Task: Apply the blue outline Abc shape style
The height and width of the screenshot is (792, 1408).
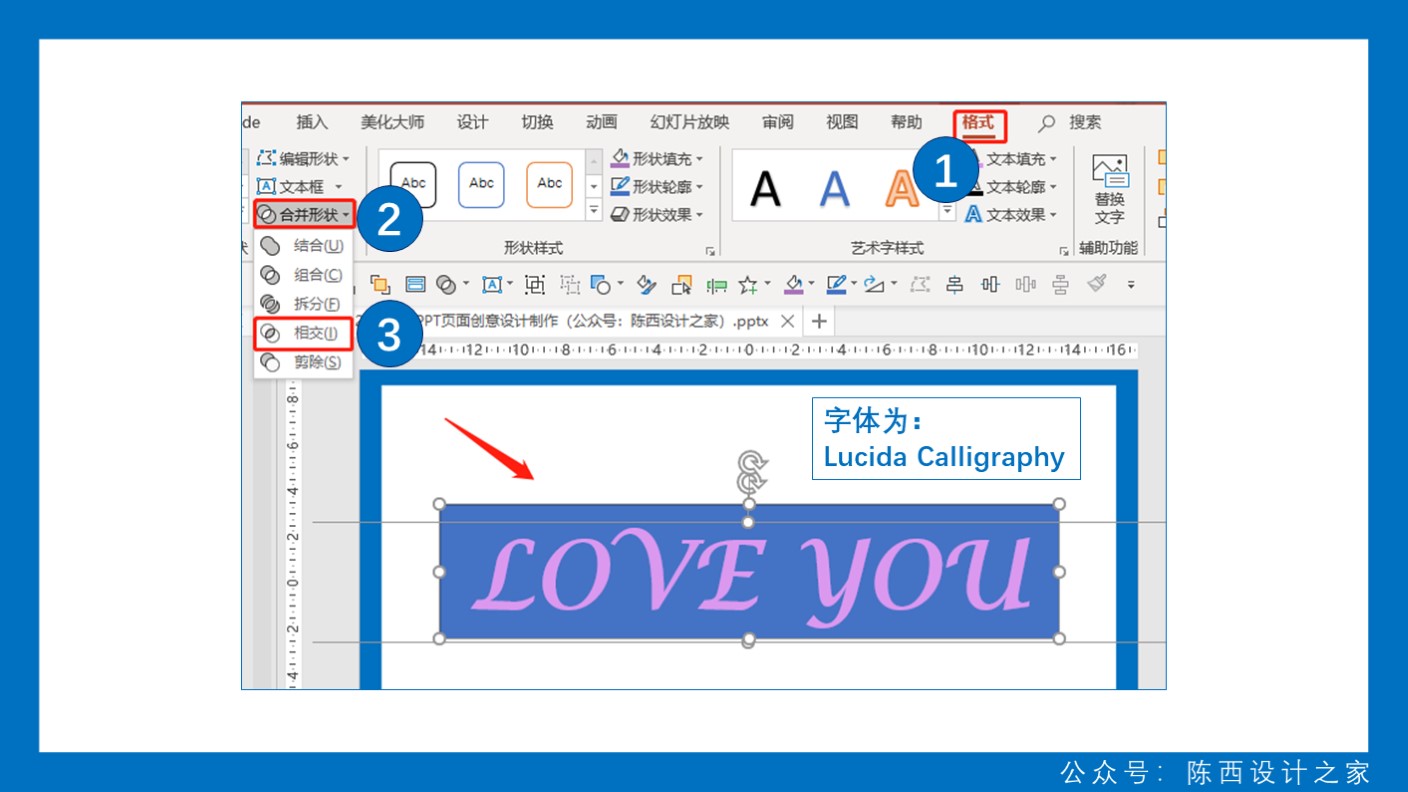Action: (481, 185)
